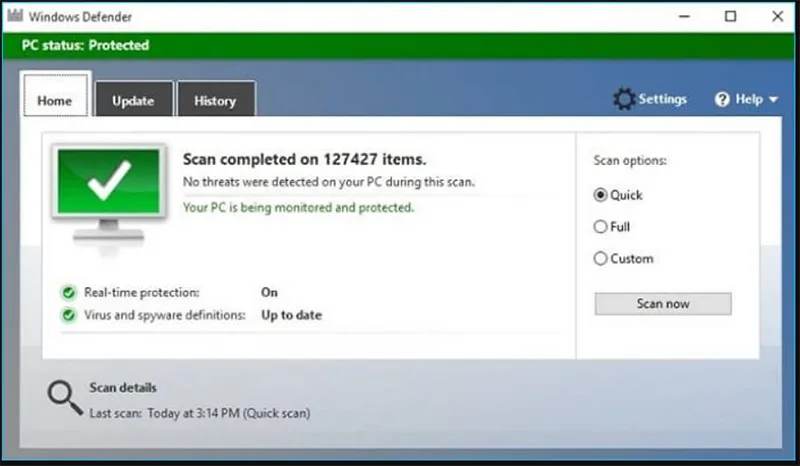Open Settings via the gear icon
This screenshot has width=800, height=466.
point(624,99)
